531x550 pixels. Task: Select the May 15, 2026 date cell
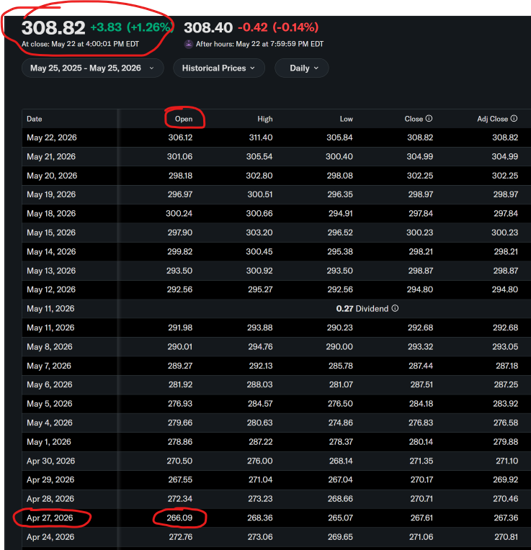(51, 233)
